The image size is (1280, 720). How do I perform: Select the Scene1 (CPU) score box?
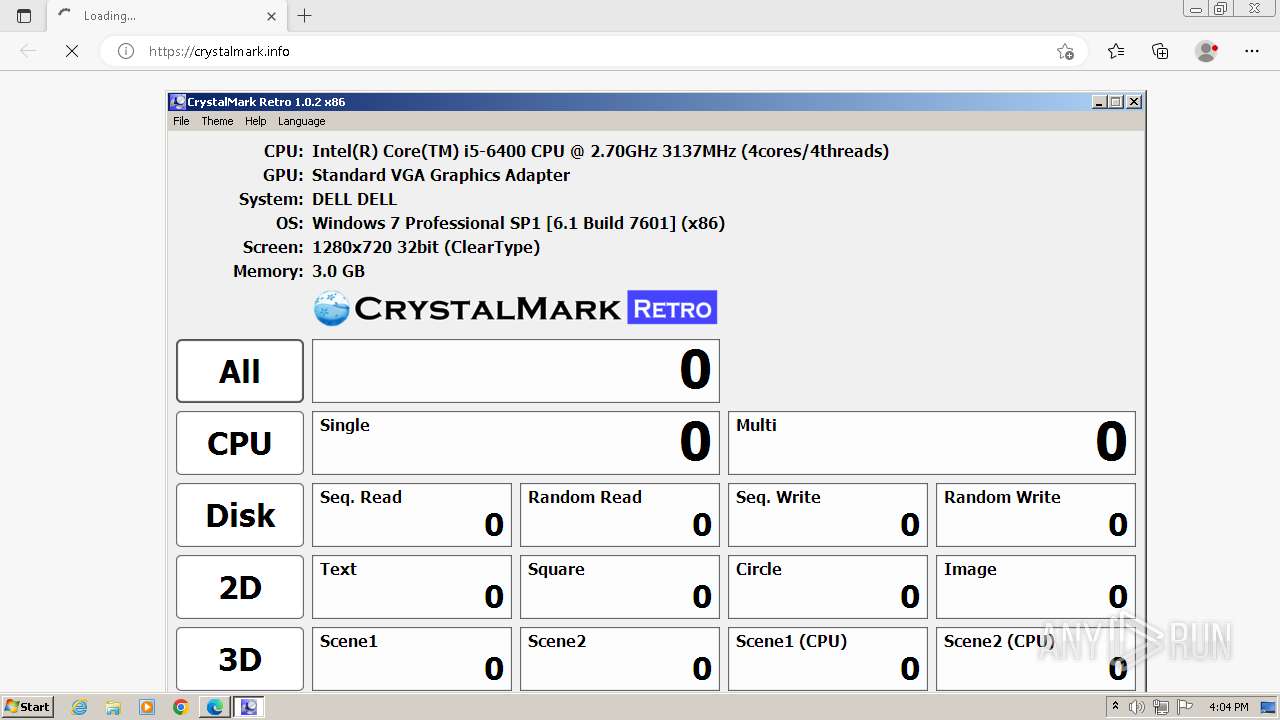click(x=828, y=659)
